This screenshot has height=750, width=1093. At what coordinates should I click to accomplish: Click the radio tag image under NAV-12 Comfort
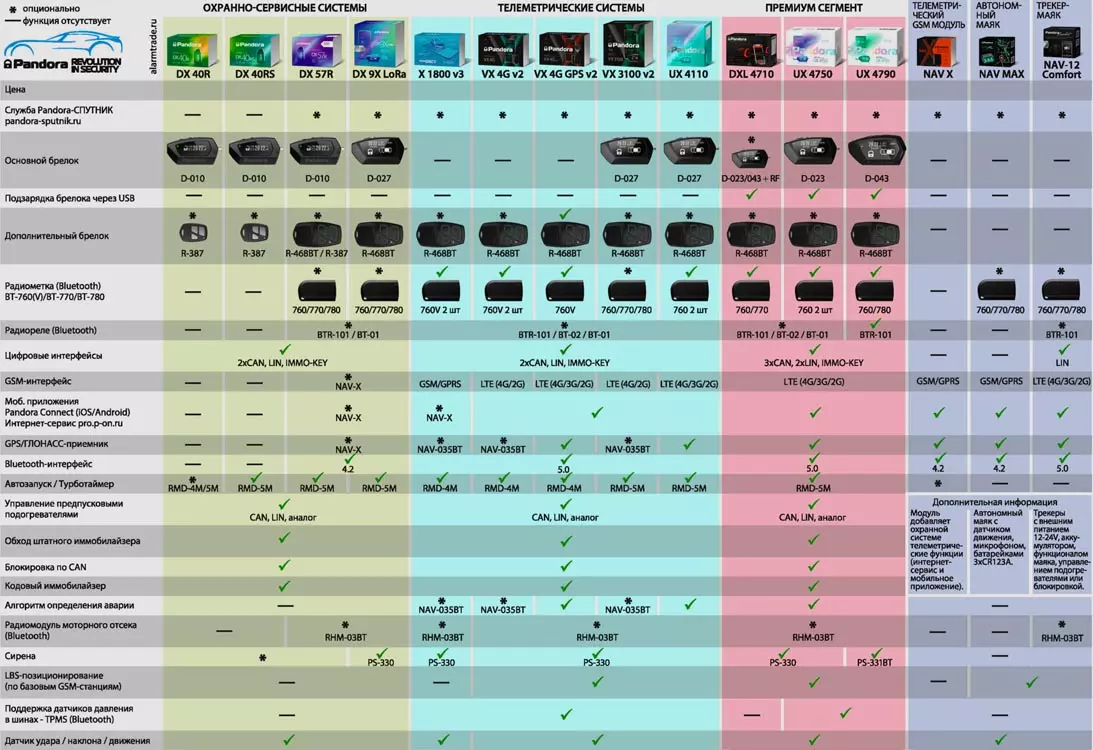click(x=1060, y=289)
